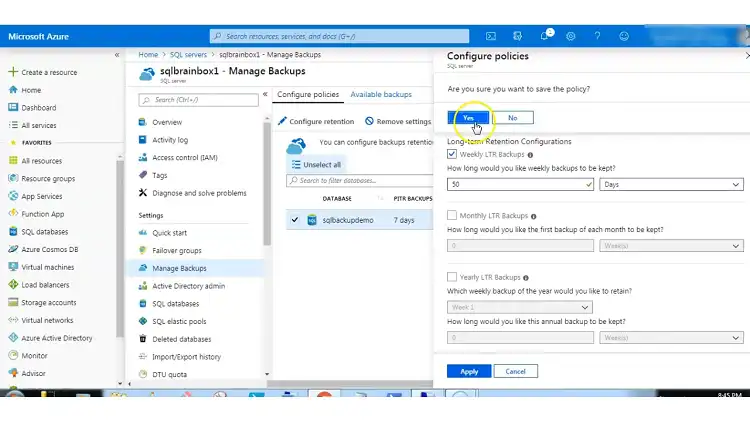The height and width of the screenshot is (421, 750).
Task: Collapse the left portal sidebar chevron
Action: click(x=117, y=55)
